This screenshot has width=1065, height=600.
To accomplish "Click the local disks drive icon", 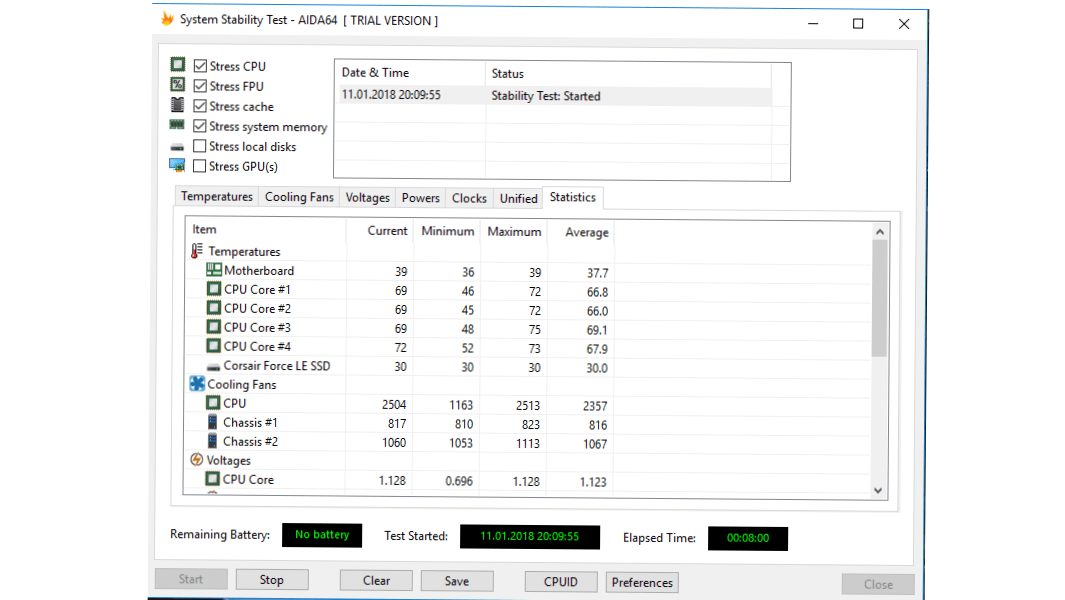I will (177, 147).
